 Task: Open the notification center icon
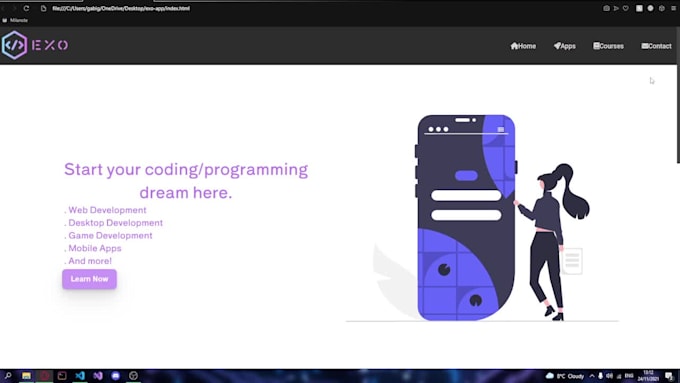669,376
